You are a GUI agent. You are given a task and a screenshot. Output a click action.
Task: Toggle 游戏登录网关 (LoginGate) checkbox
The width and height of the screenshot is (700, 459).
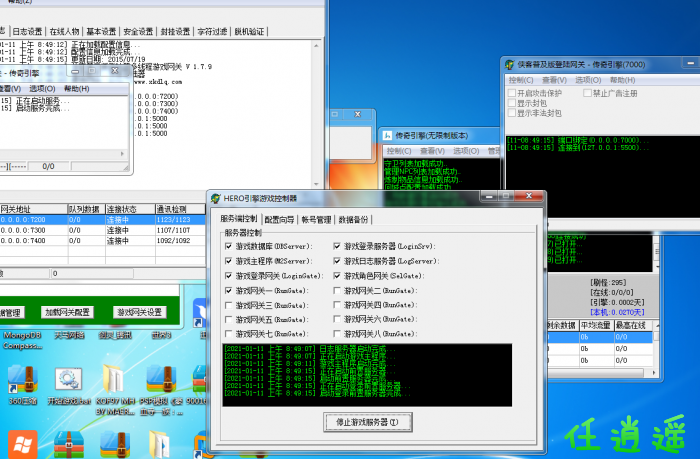pyautogui.click(x=229, y=276)
